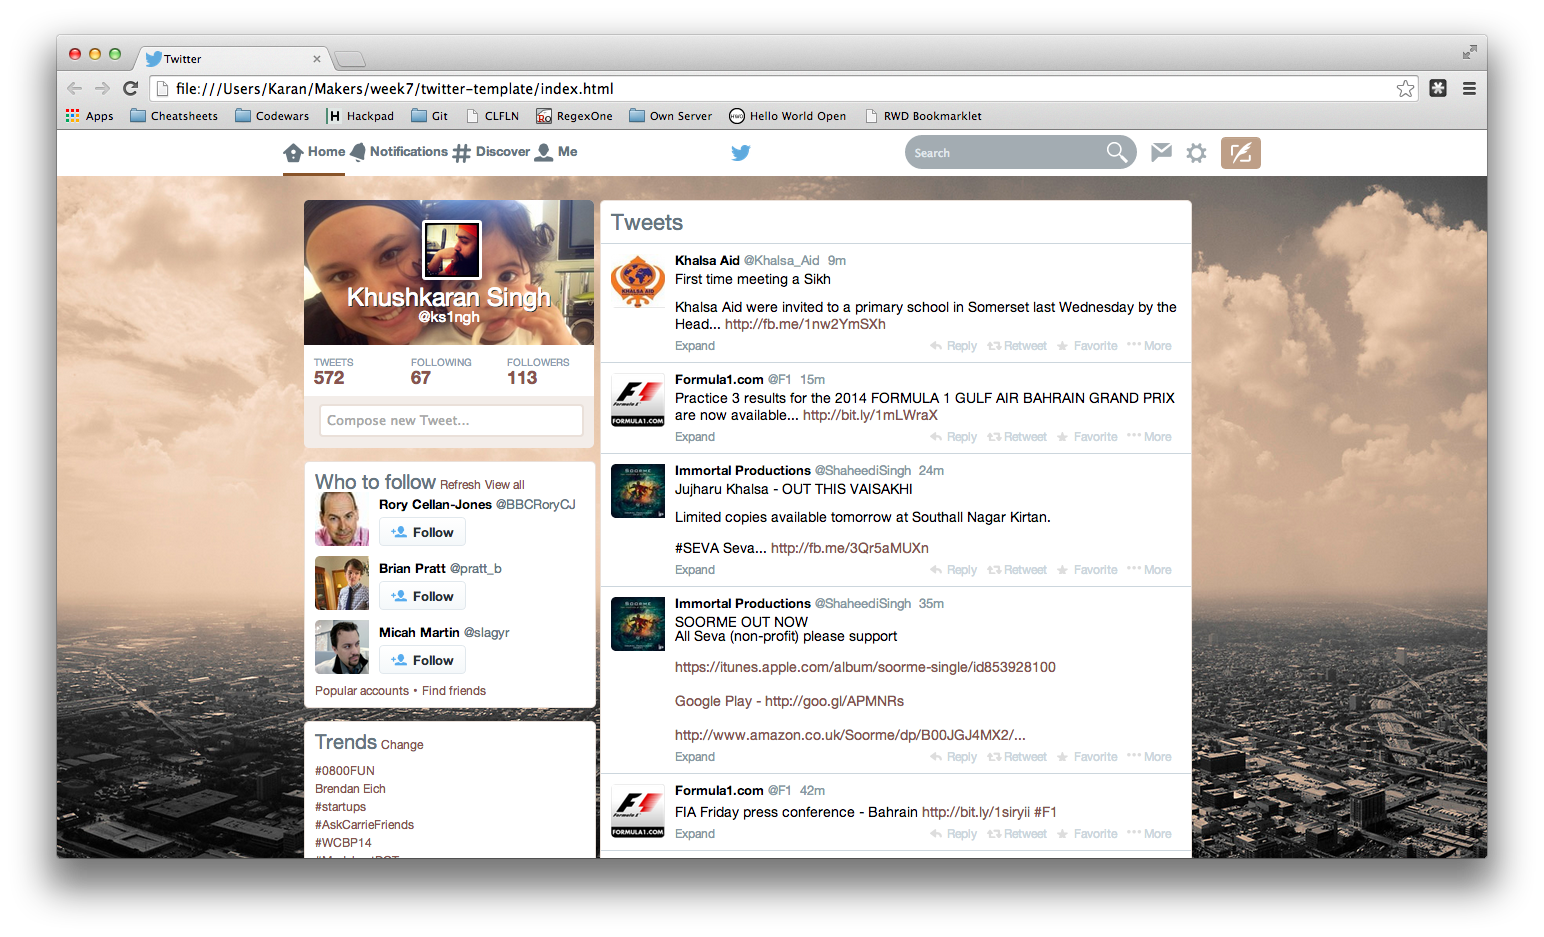
Task: Open the Find friends link
Action: pyautogui.click(x=454, y=691)
